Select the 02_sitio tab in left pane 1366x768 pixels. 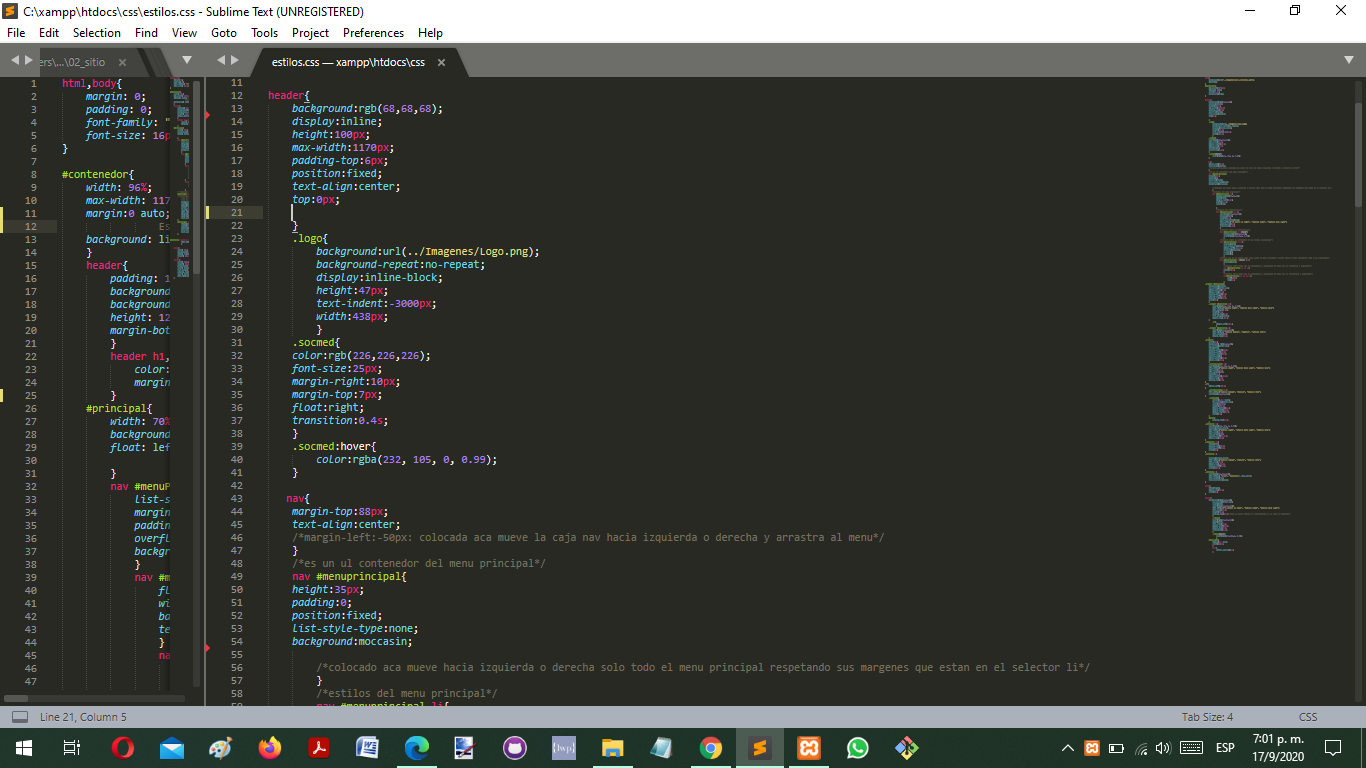pyautogui.click(x=80, y=62)
